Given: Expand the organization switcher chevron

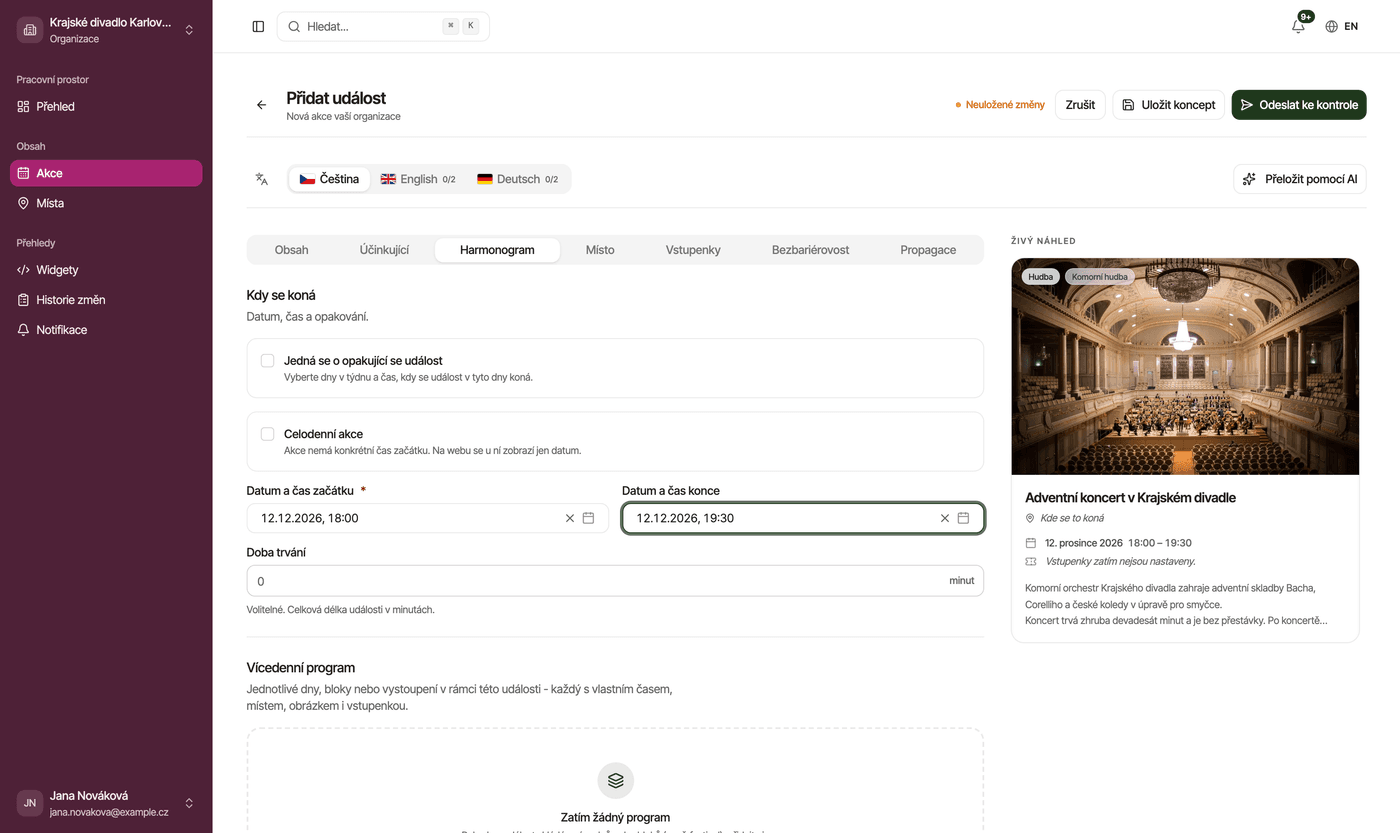Looking at the screenshot, I should click(189, 30).
